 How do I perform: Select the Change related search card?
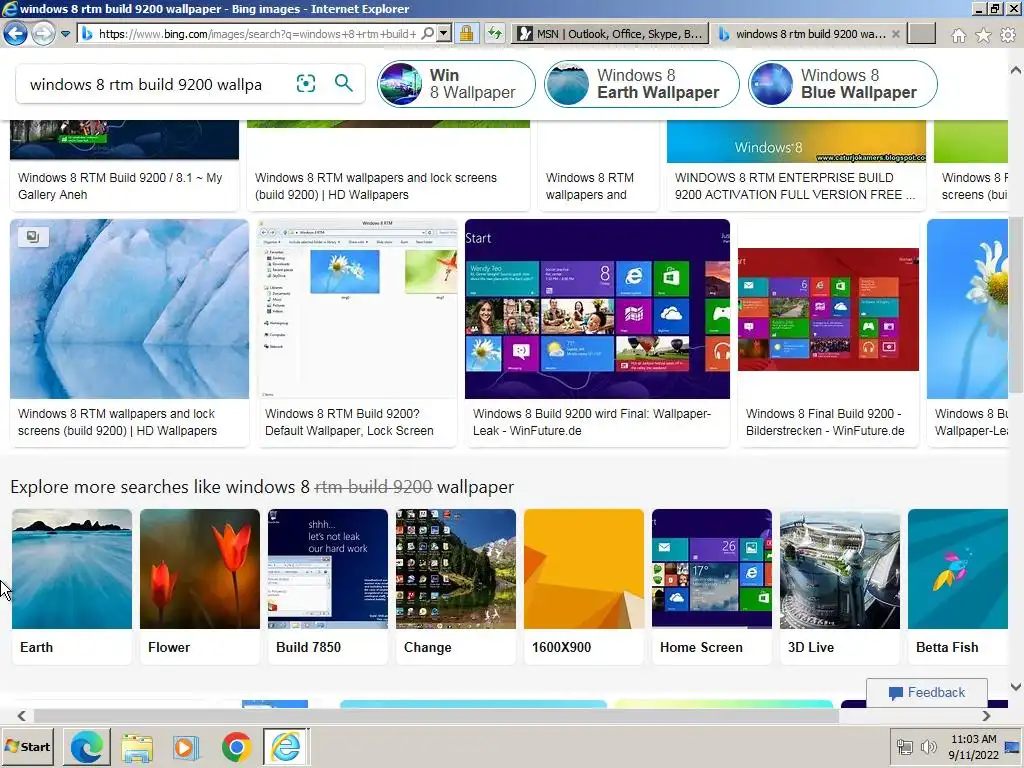(456, 586)
